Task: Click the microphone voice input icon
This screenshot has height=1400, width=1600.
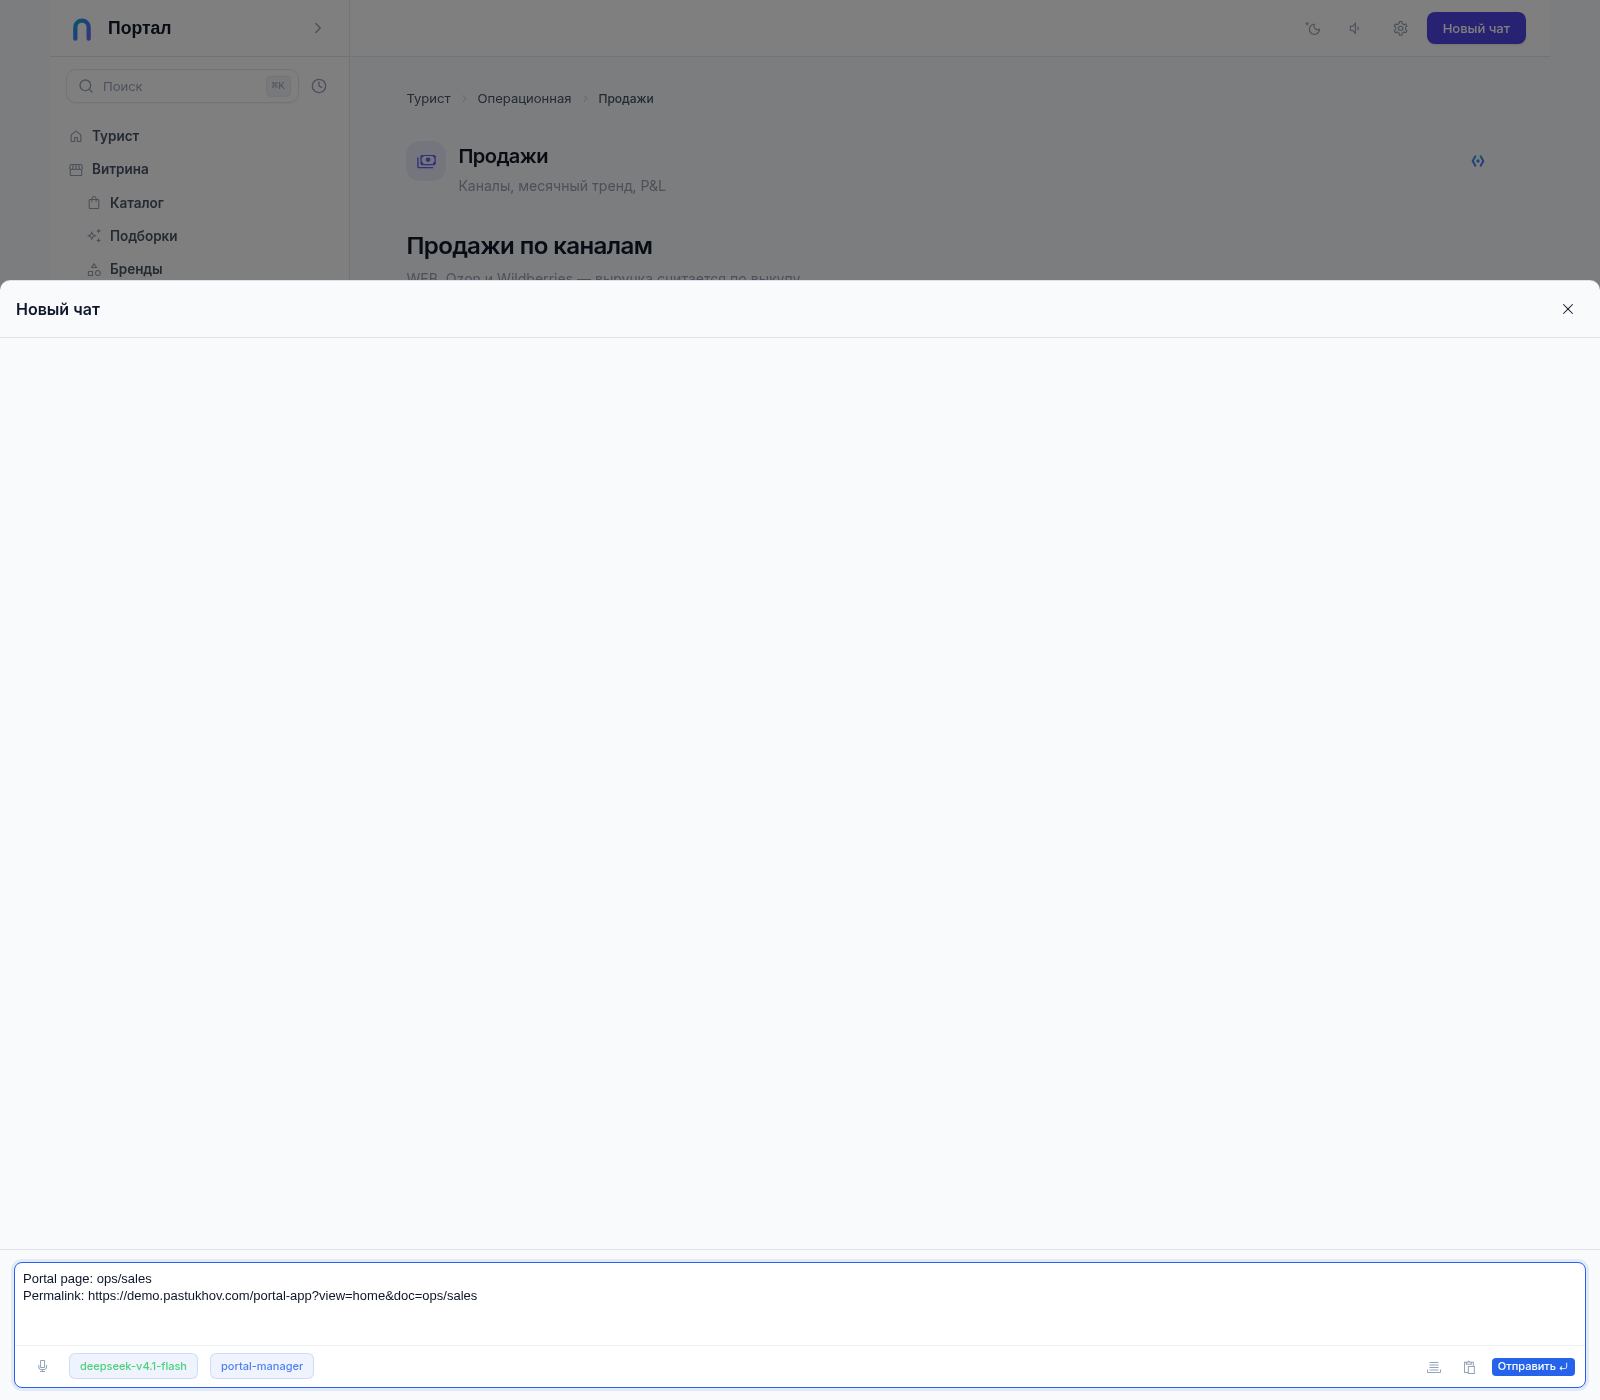Action: (43, 1366)
